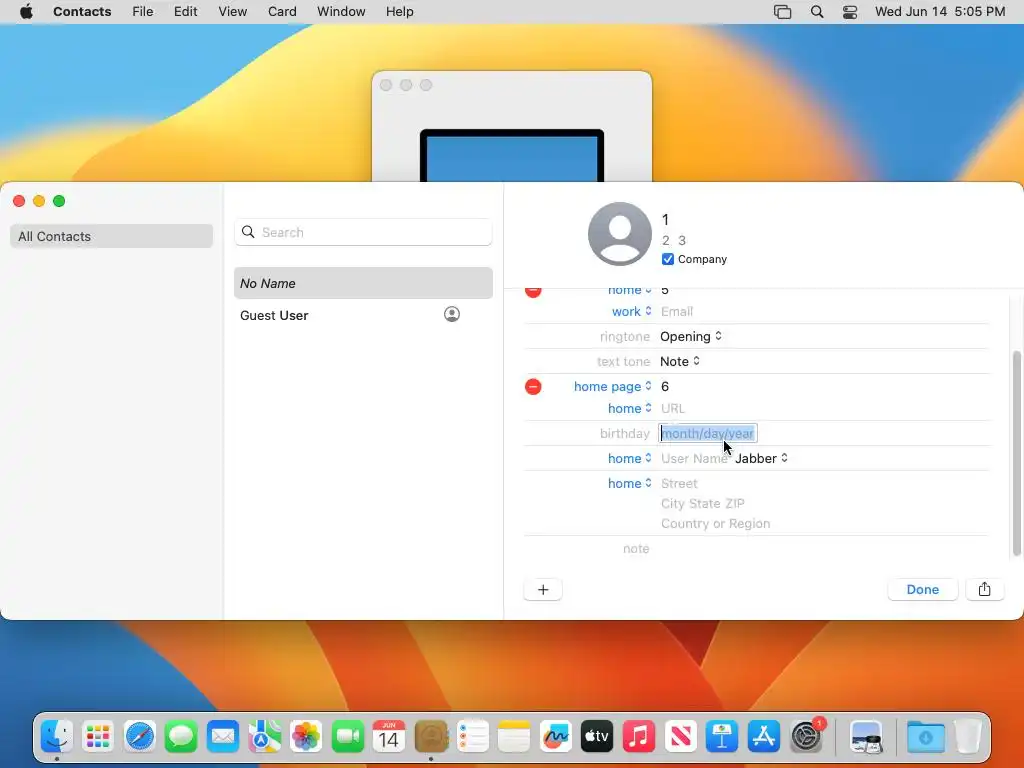Viewport: 1024px width, 768px height.
Task: Launch Freeform from the dock
Action: click(556, 737)
